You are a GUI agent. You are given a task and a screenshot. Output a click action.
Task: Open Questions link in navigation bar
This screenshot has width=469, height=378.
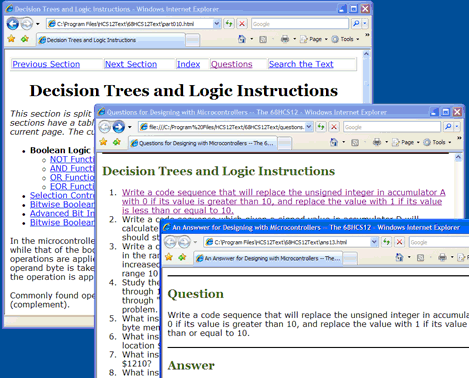(231, 64)
